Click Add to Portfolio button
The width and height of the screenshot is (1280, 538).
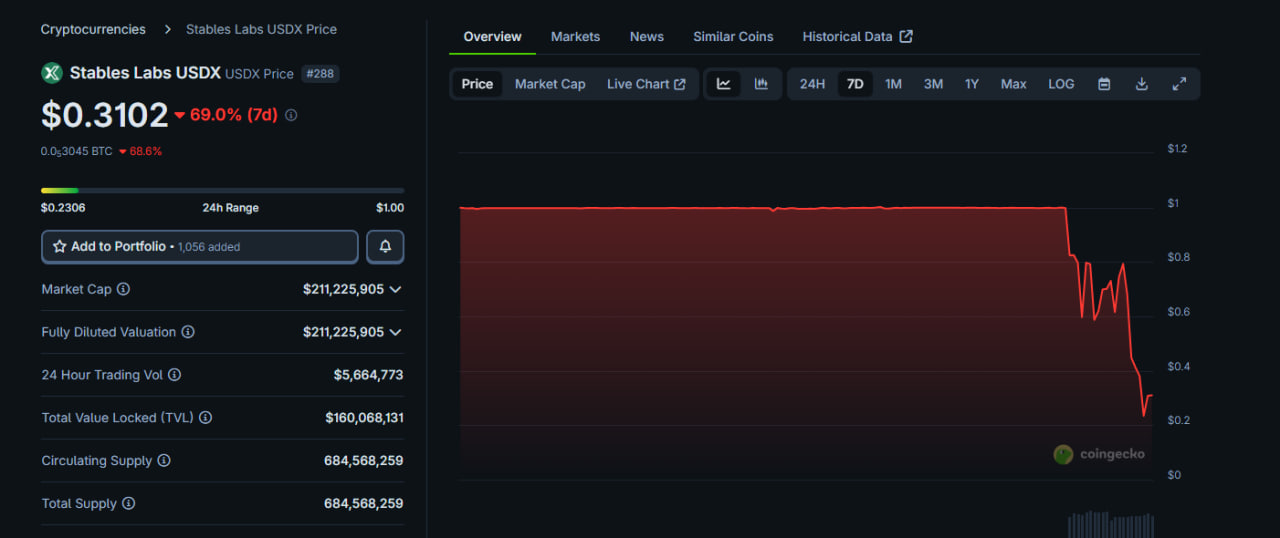[199, 246]
